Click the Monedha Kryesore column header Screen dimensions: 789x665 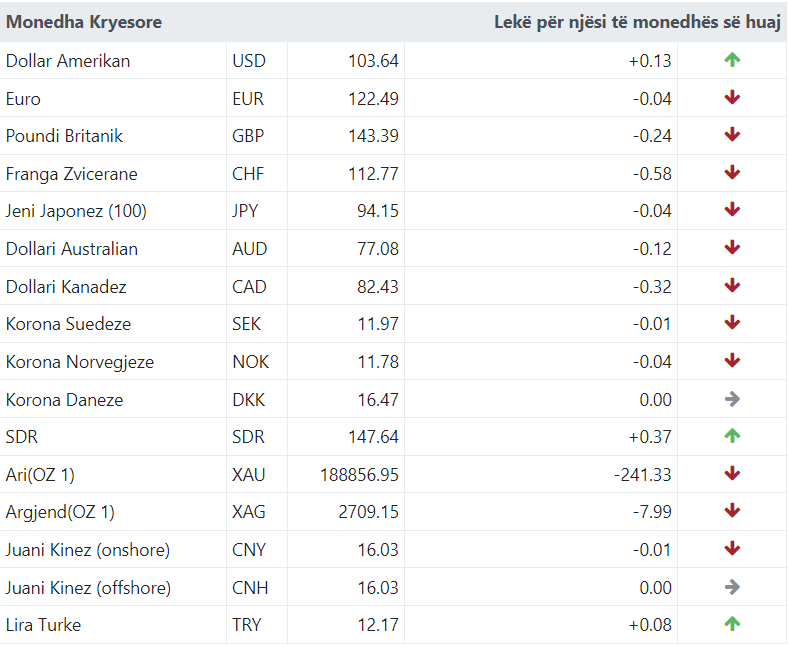click(x=84, y=22)
